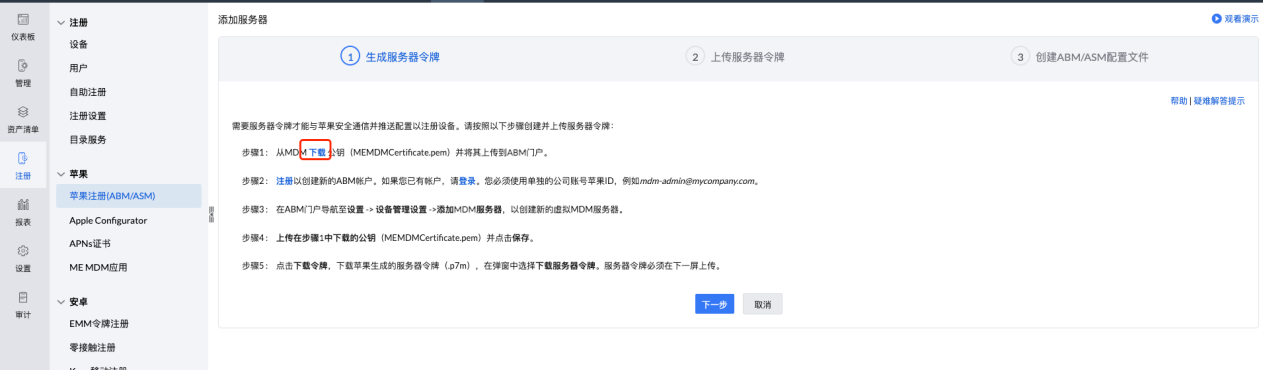Open the 资产清单 inventory icon
Screen dimensions: 1267x371
23,112
